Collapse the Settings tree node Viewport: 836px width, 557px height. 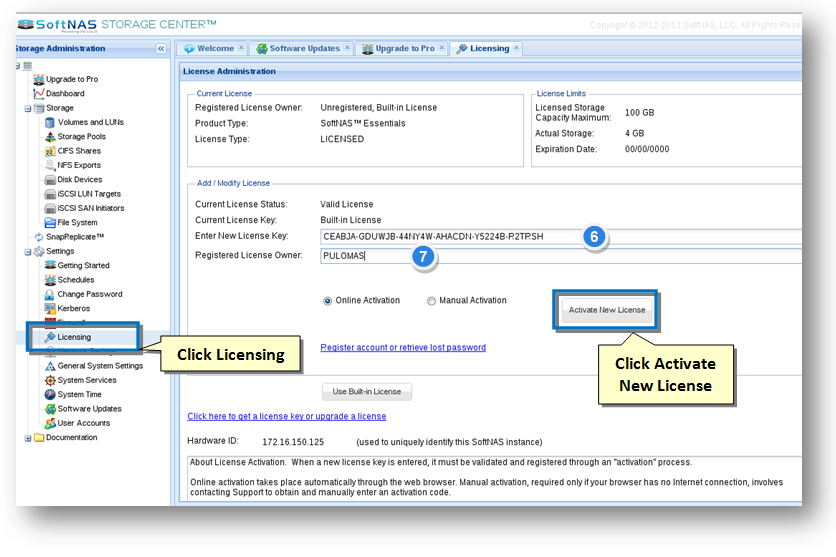(28, 251)
